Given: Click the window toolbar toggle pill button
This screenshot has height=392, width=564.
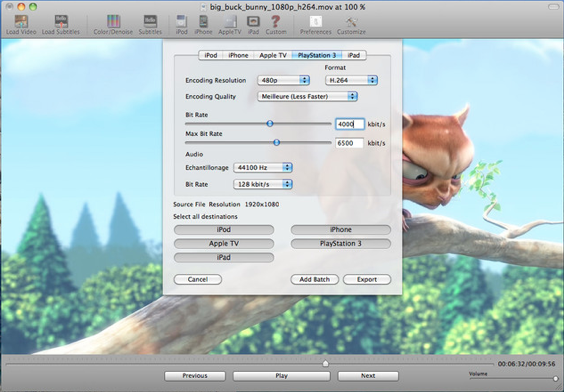Looking at the screenshot, I should point(553,7).
